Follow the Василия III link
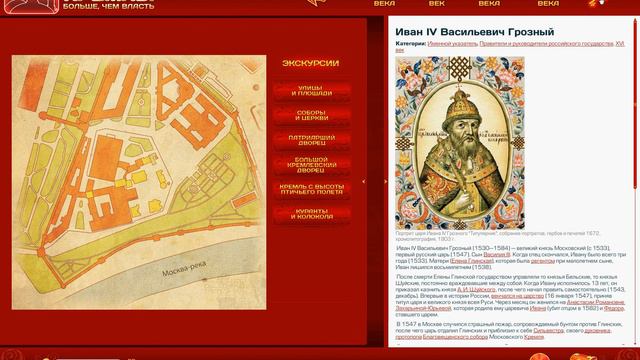640x360 pixels. pyautogui.click(x=497, y=254)
